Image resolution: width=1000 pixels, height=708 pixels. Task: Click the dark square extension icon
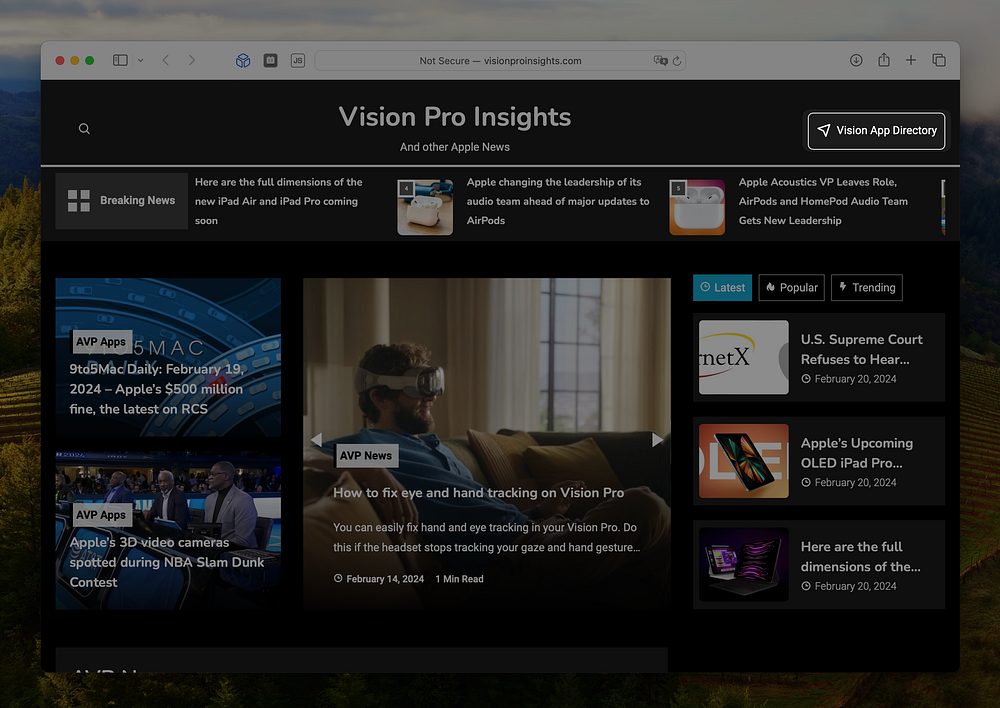click(x=270, y=61)
